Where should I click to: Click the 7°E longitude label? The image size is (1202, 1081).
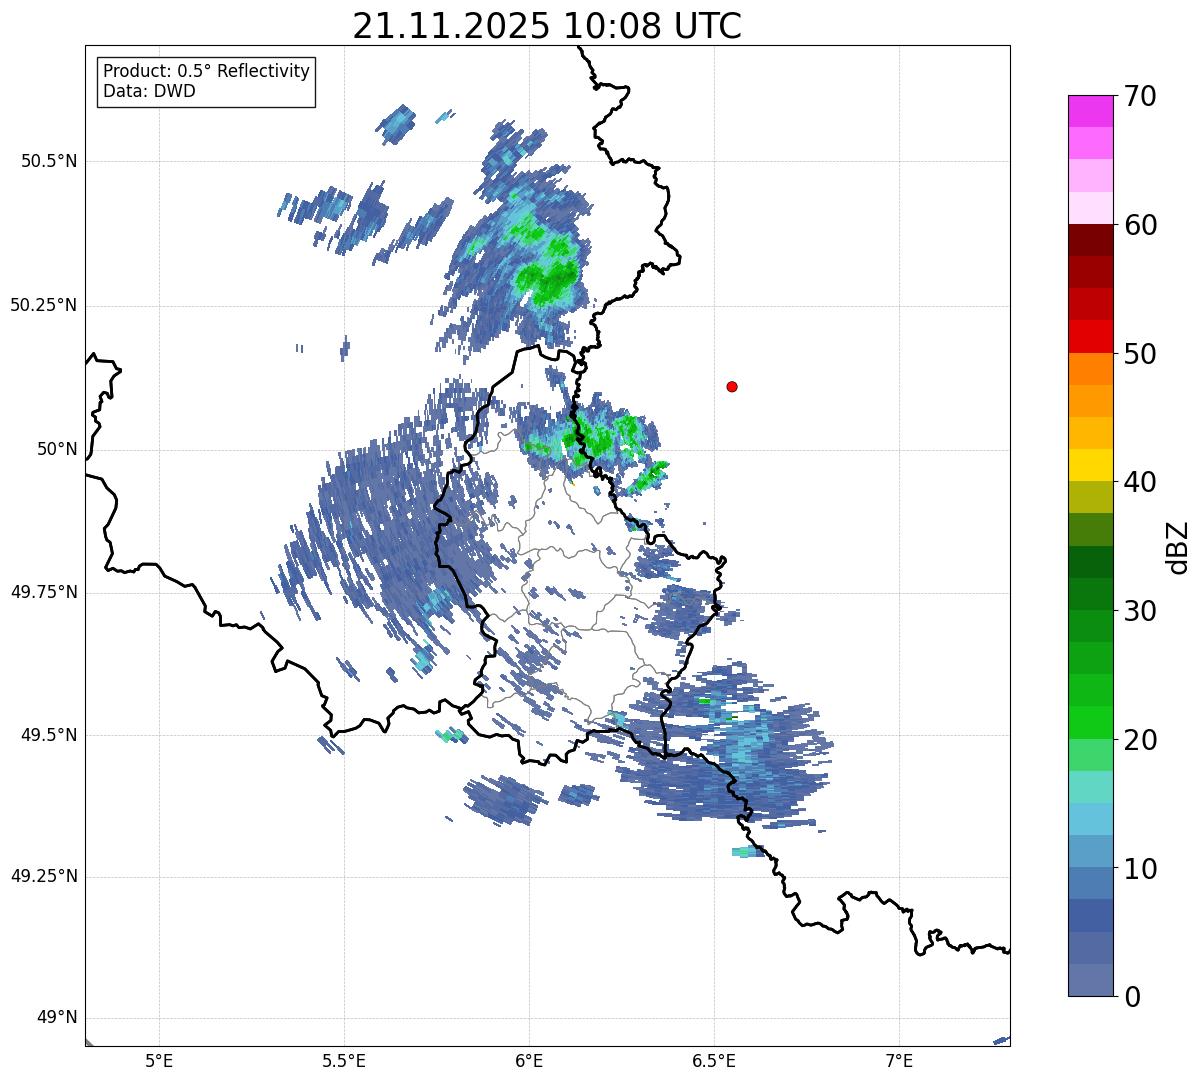pos(900,1061)
